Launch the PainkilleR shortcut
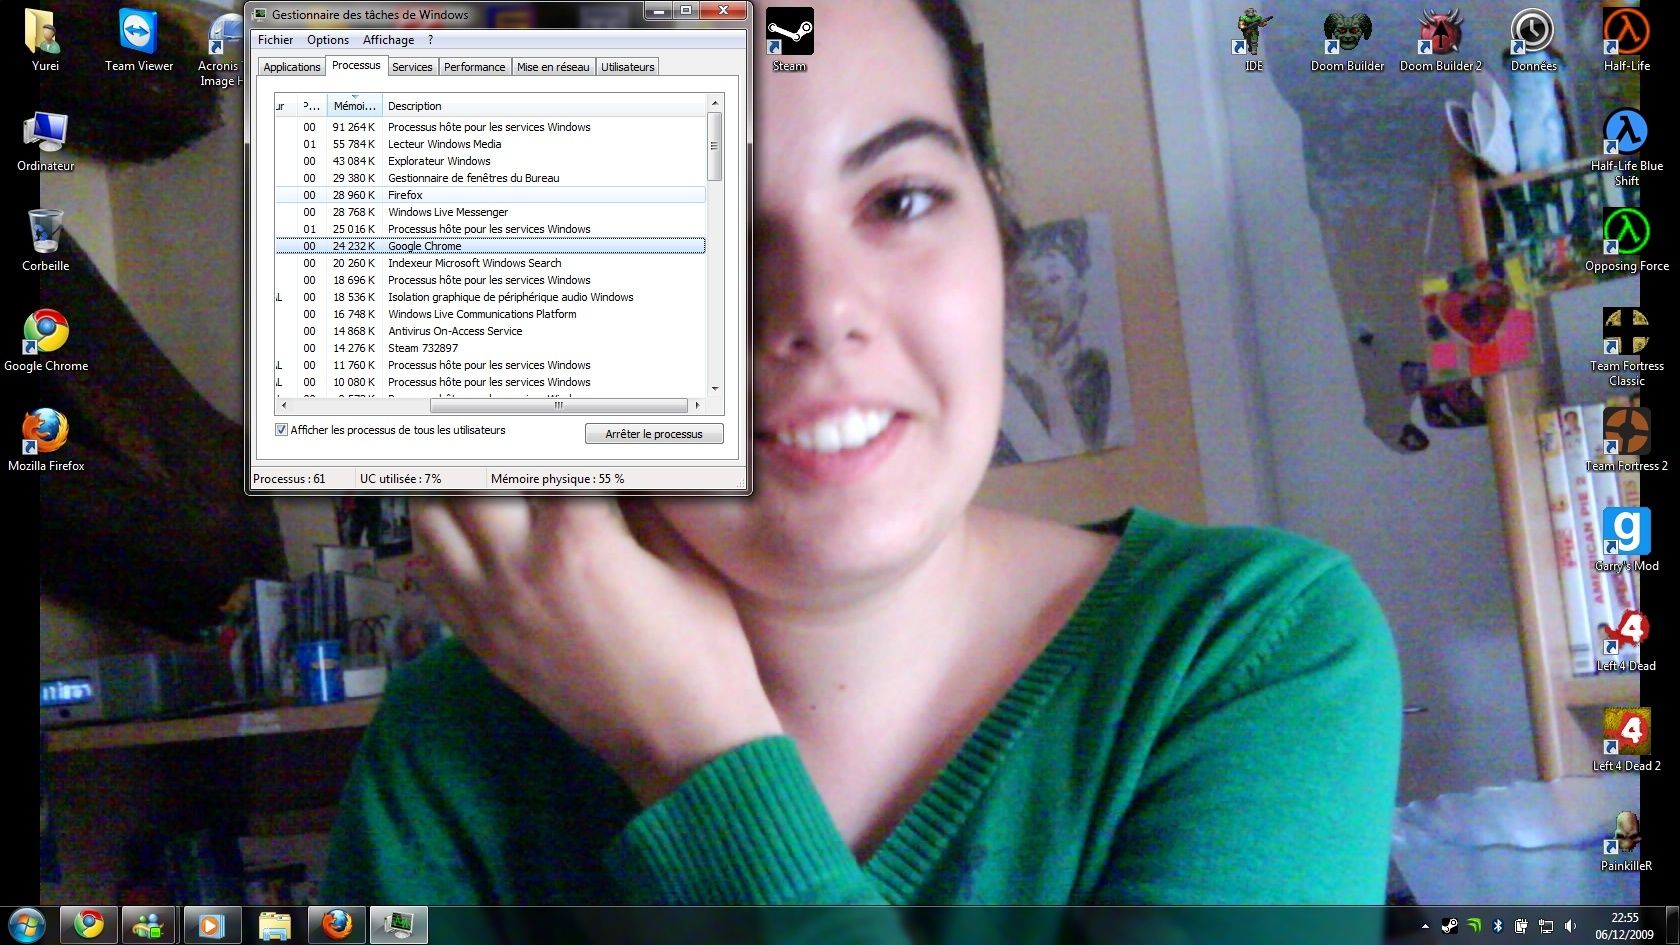The width and height of the screenshot is (1680, 945). tap(1627, 840)
